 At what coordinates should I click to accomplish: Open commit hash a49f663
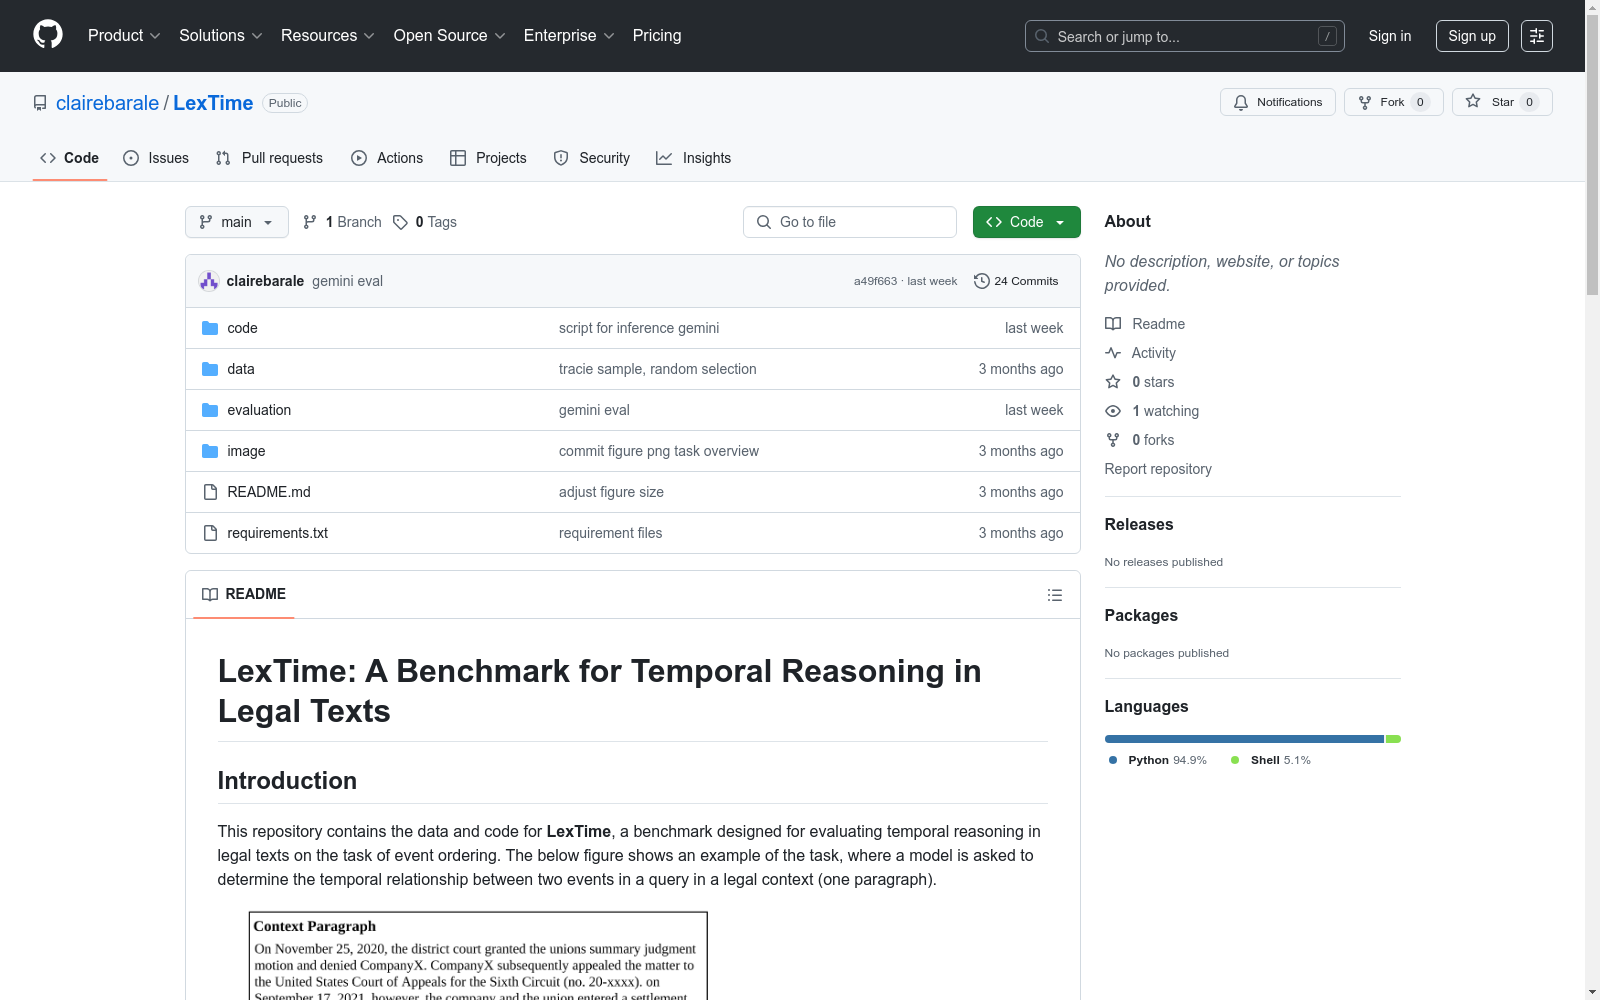tap(875, 281)
